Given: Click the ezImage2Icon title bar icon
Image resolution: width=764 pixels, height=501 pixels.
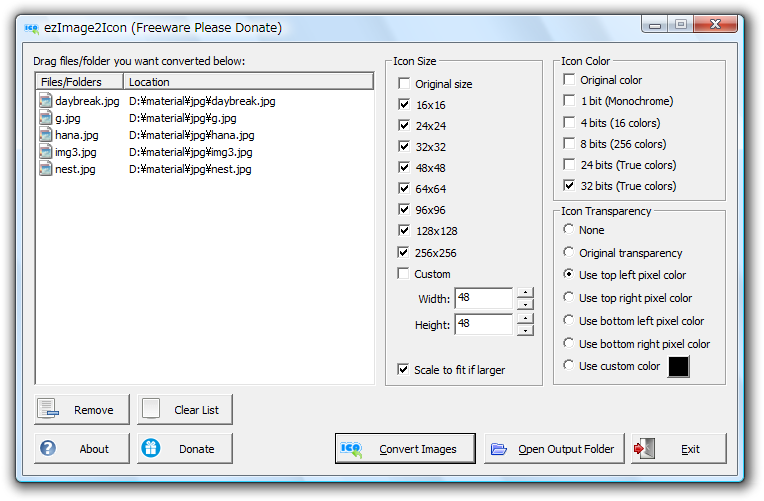Looking at the screenshot, I should [x=31, y=27].
